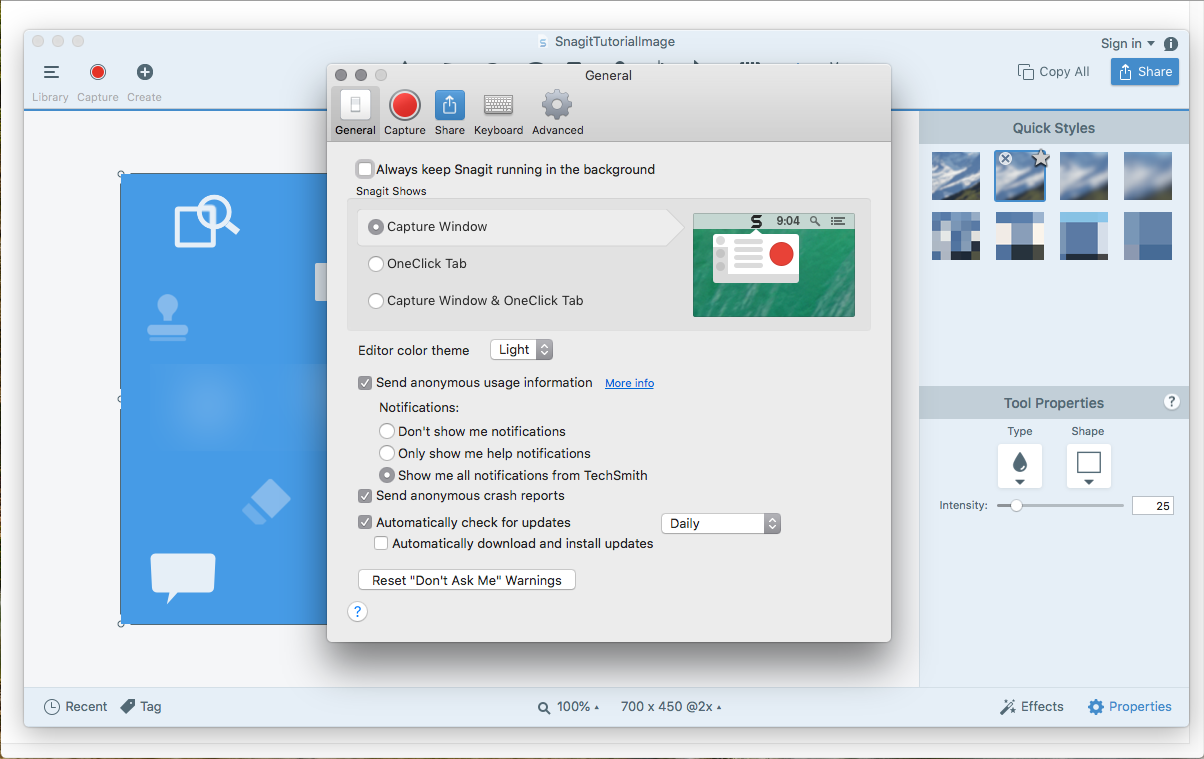Open the Daily update frequency dropdown
Viewport: 1204px width, 759px height.
pyautogui.click(x=720, y=524)
